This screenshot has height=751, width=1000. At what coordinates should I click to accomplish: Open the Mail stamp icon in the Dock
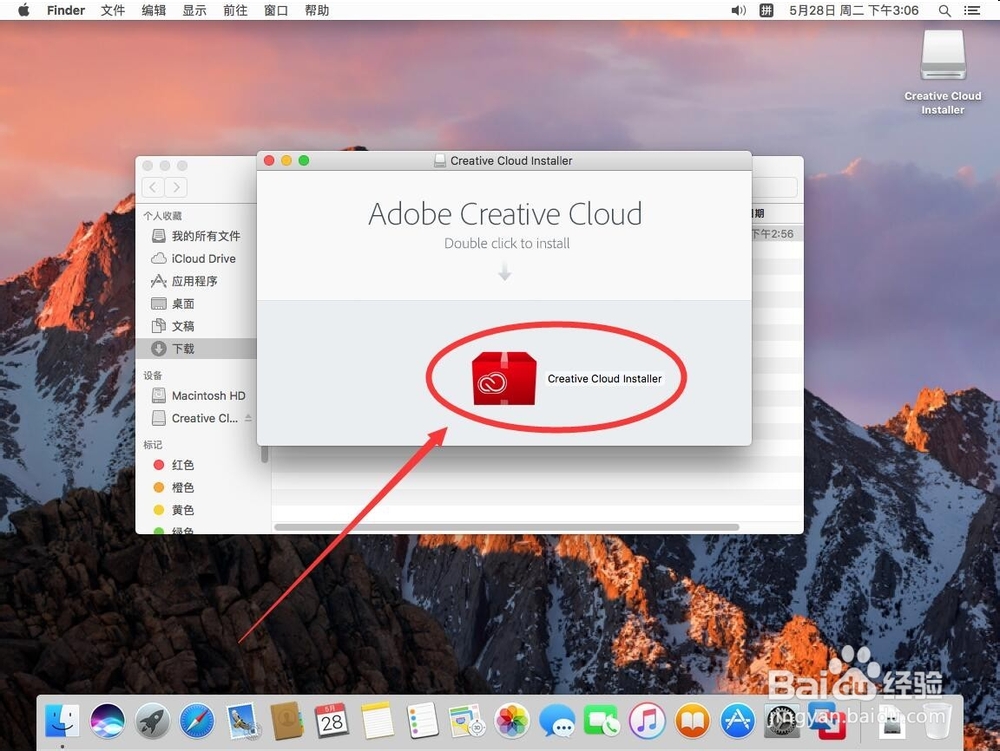coord(242,721)
